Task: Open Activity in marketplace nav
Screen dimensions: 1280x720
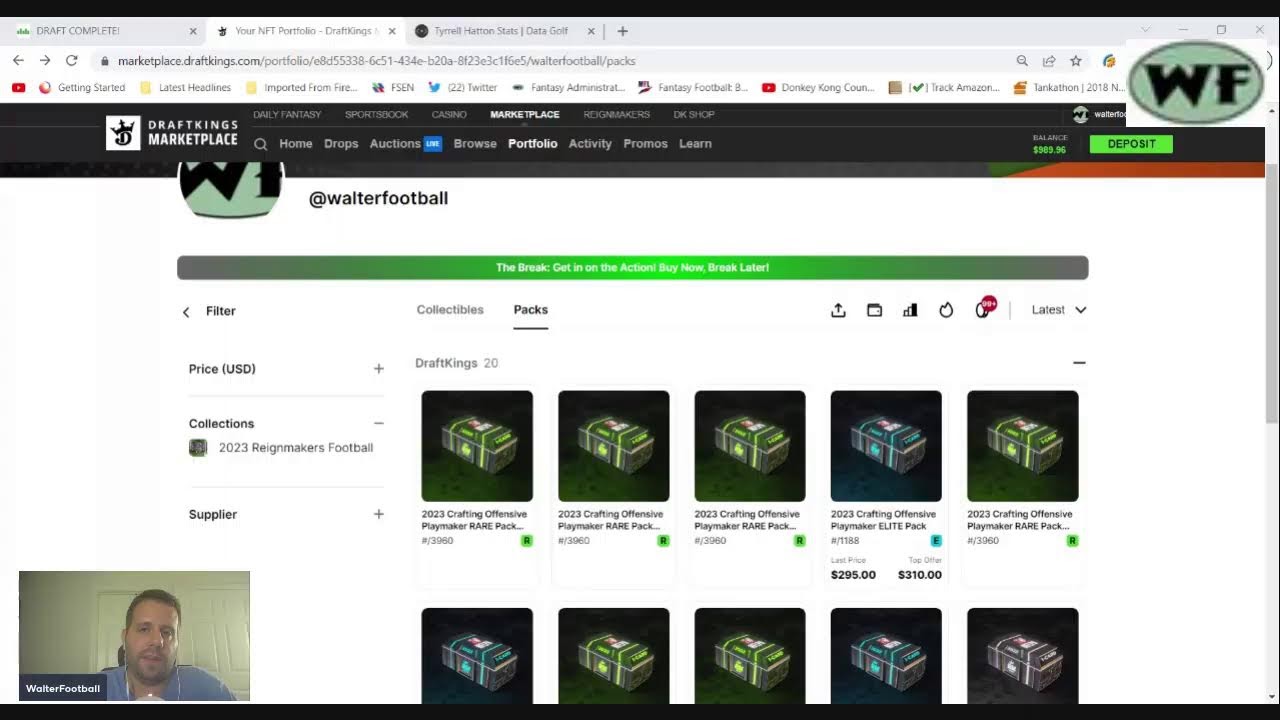Action: click(590, 144)
